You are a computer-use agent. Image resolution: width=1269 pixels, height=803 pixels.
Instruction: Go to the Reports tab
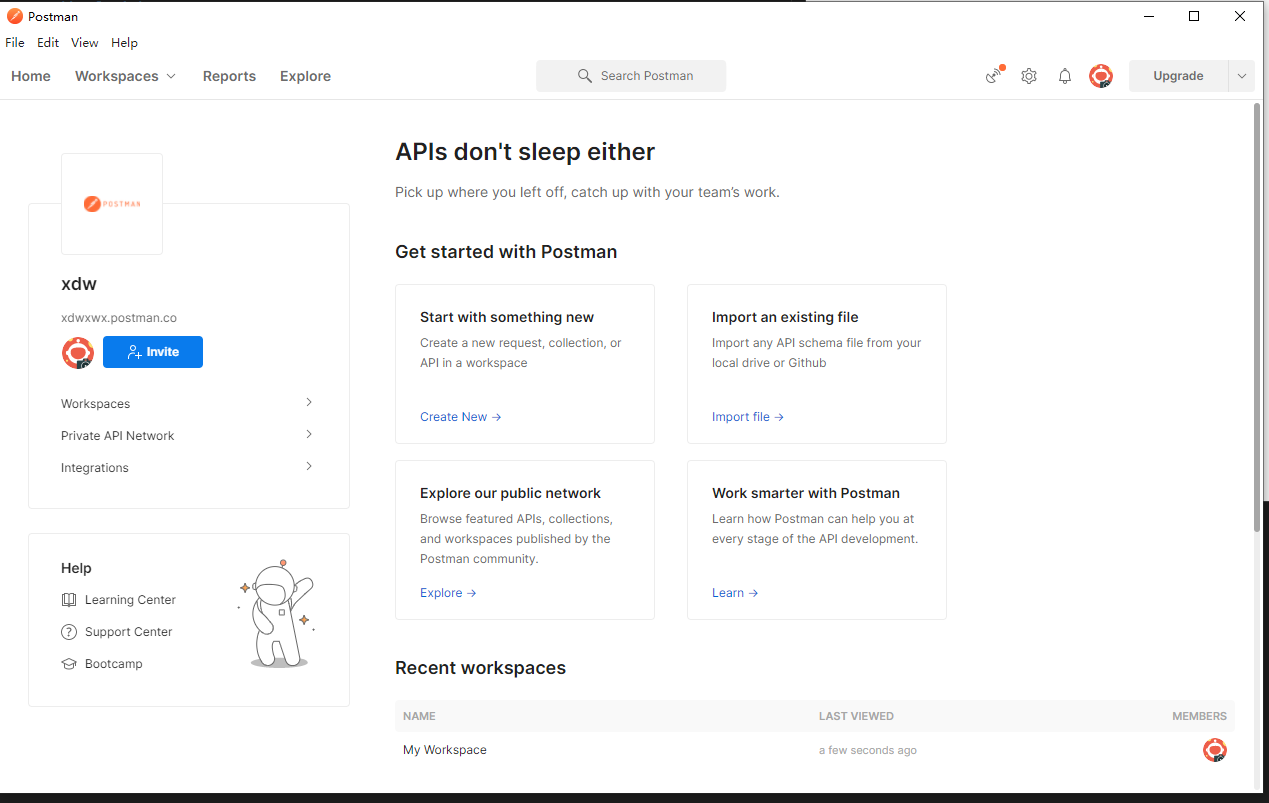coord(229,76)
